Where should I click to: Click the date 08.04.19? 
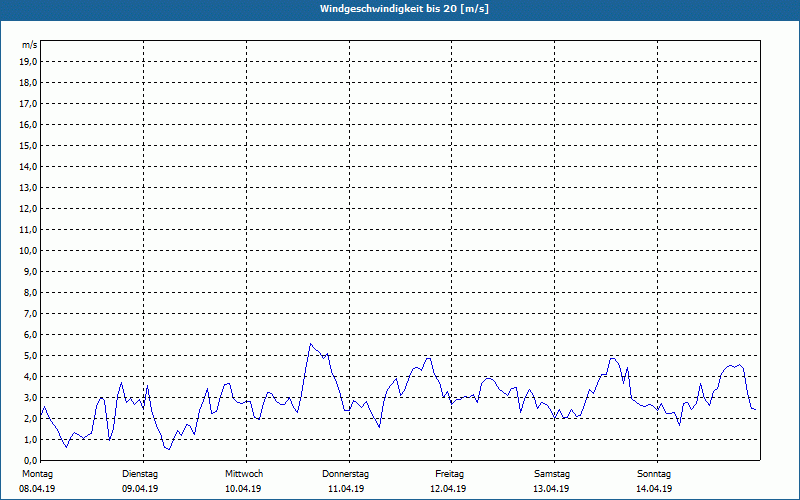click(x=37, y=489)
